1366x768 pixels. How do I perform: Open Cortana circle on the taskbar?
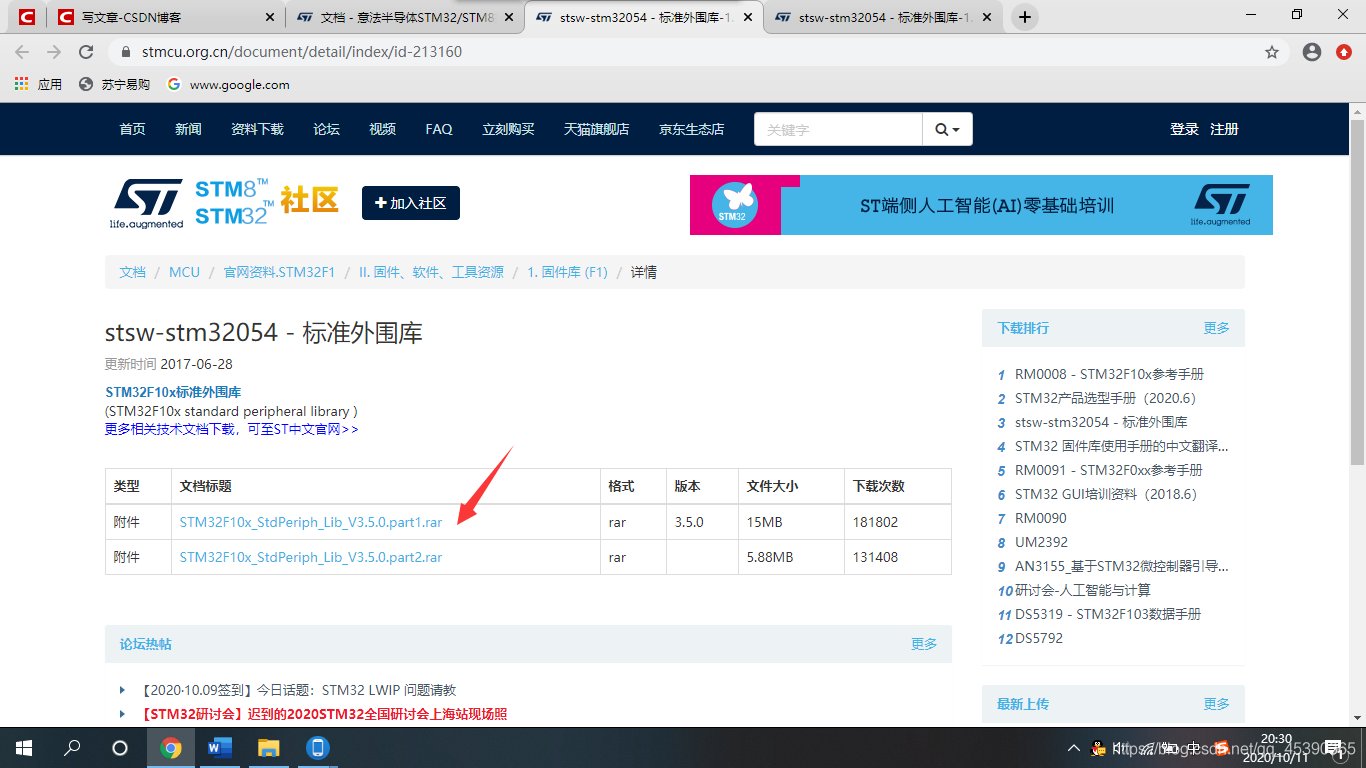coord(120,748)
